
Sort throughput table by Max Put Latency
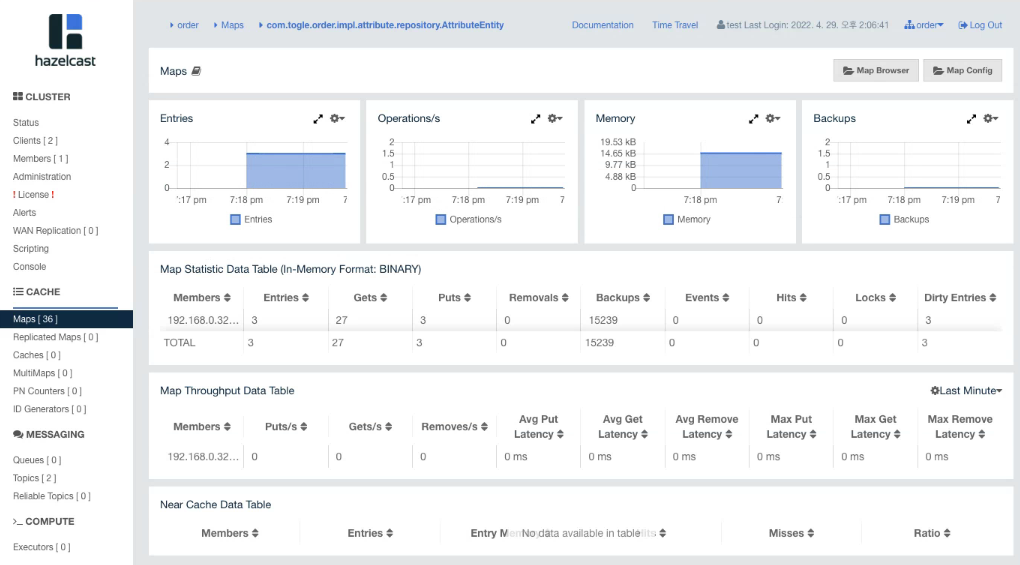pos(791,427)
